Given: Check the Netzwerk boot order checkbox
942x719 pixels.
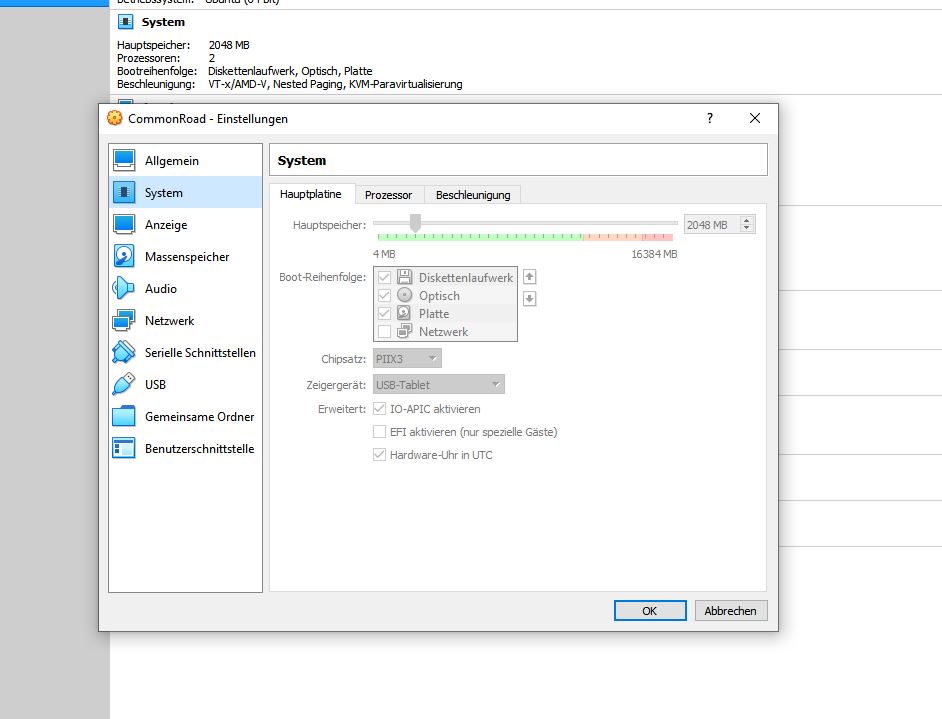Looking at the screenshot, I should coord(384,332).
